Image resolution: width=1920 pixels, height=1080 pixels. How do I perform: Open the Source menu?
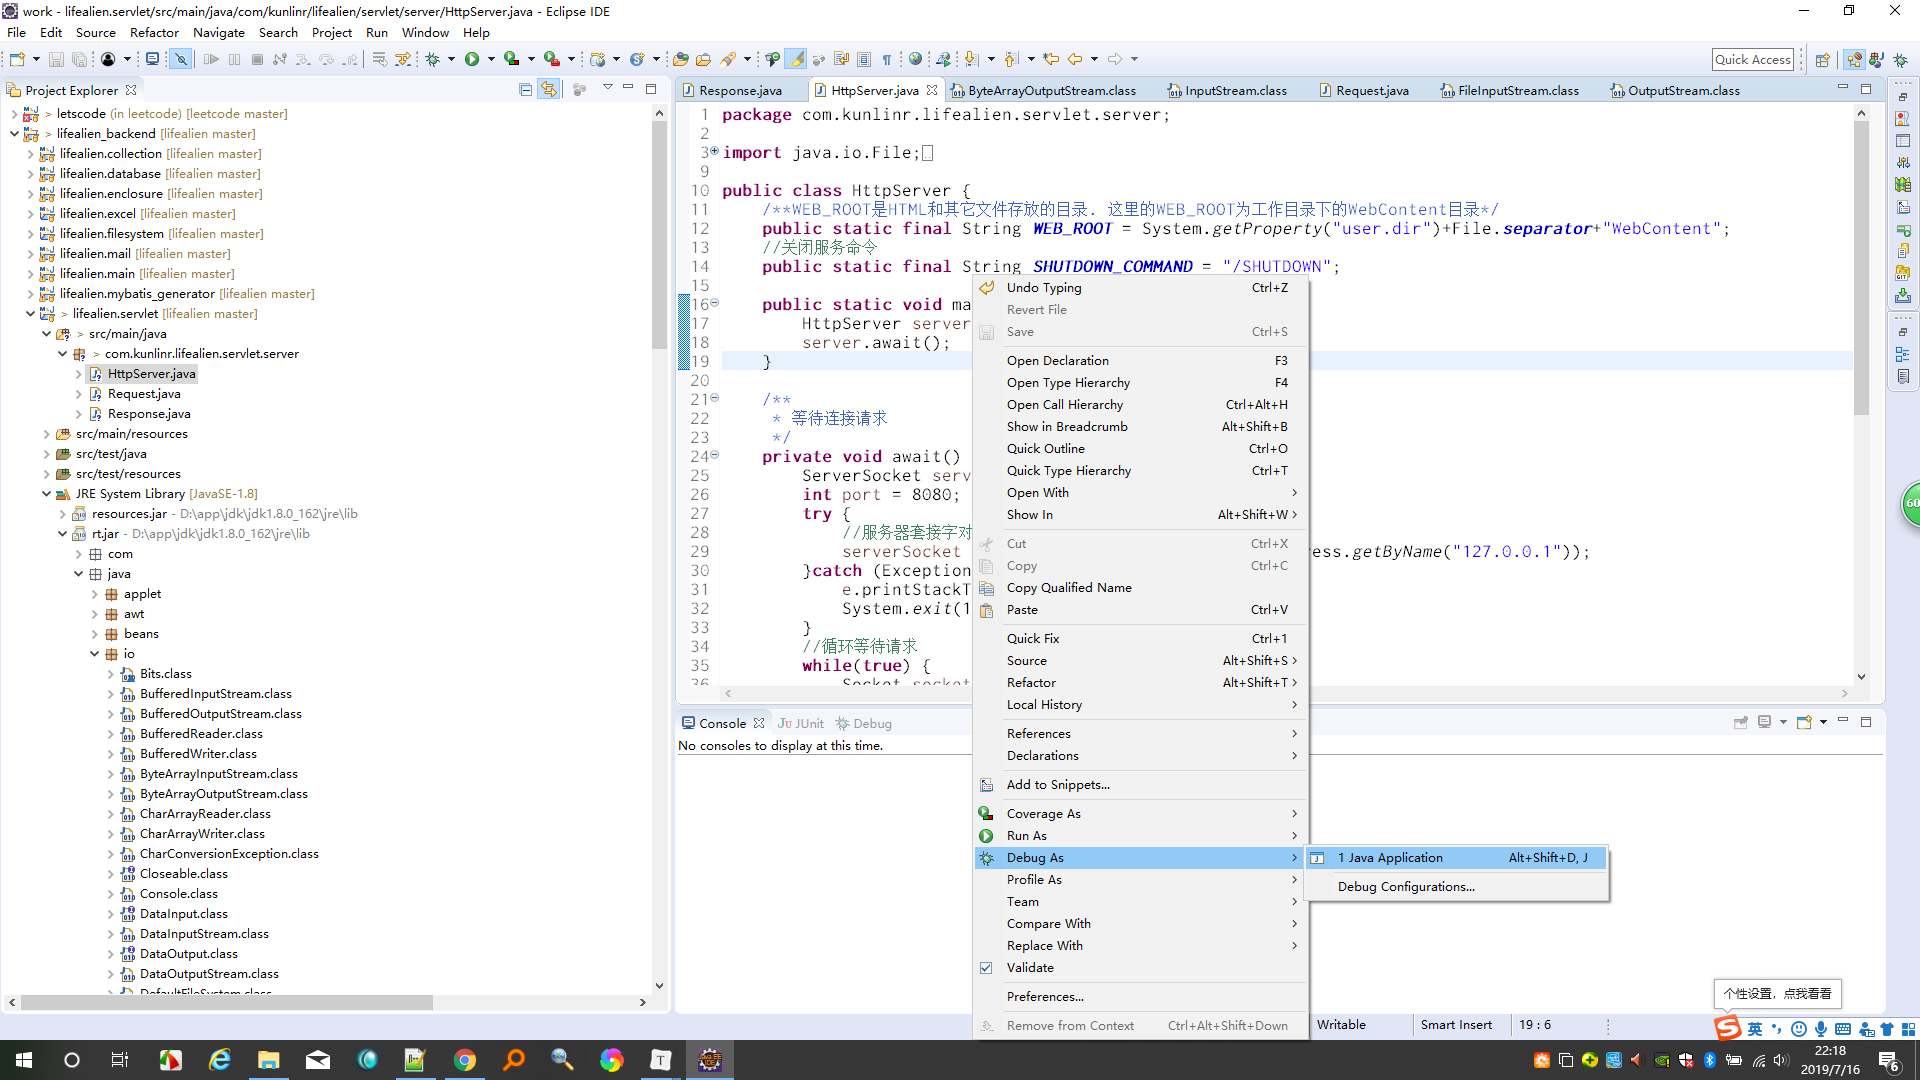96,32
